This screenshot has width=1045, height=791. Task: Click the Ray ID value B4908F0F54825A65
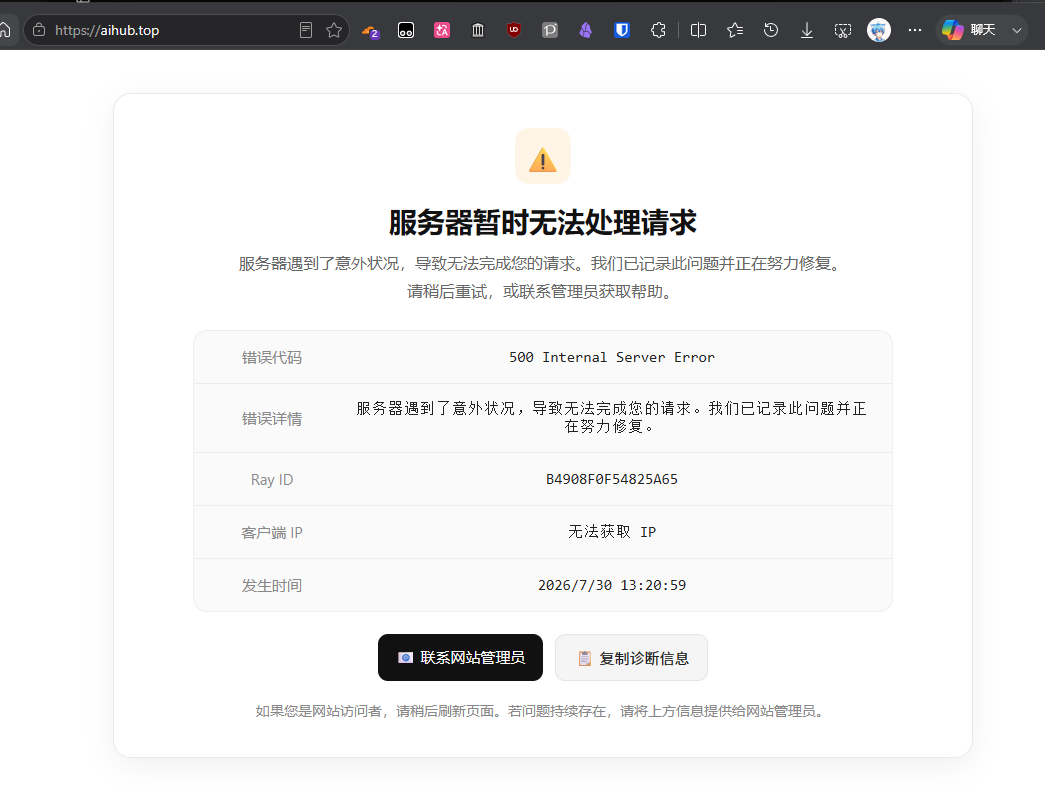point(612,479)
